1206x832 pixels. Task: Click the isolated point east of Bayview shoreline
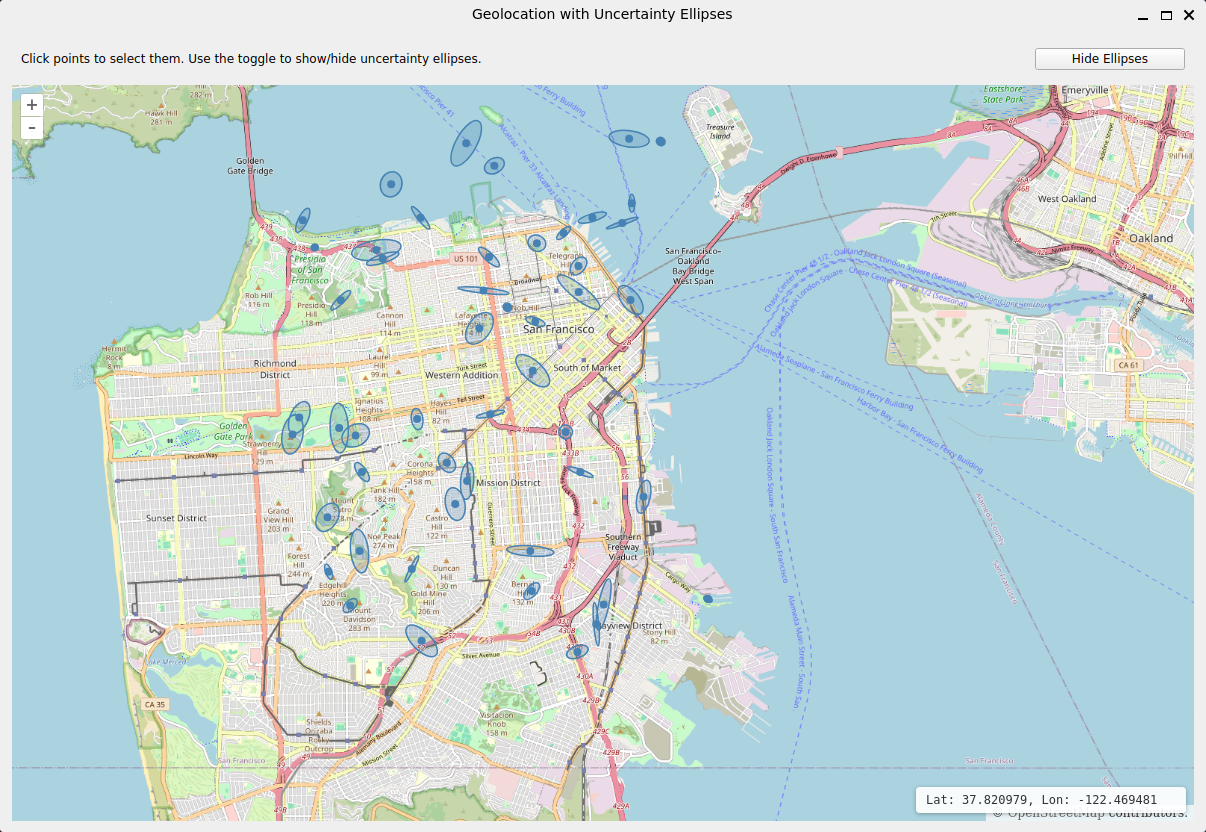pyautogui.click(x=708, y=599)
